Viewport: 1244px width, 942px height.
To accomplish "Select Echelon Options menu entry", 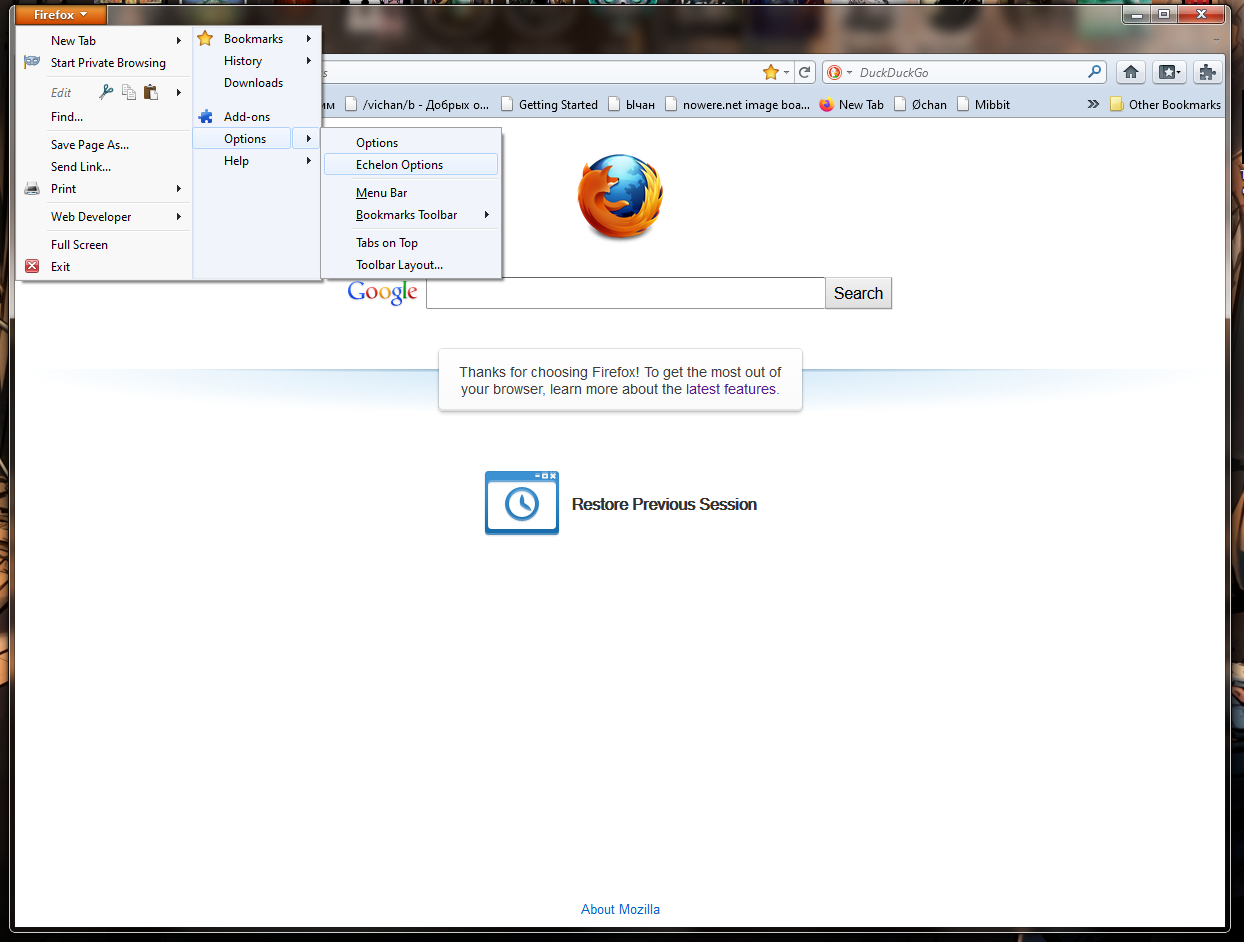I will click(411, 165).
